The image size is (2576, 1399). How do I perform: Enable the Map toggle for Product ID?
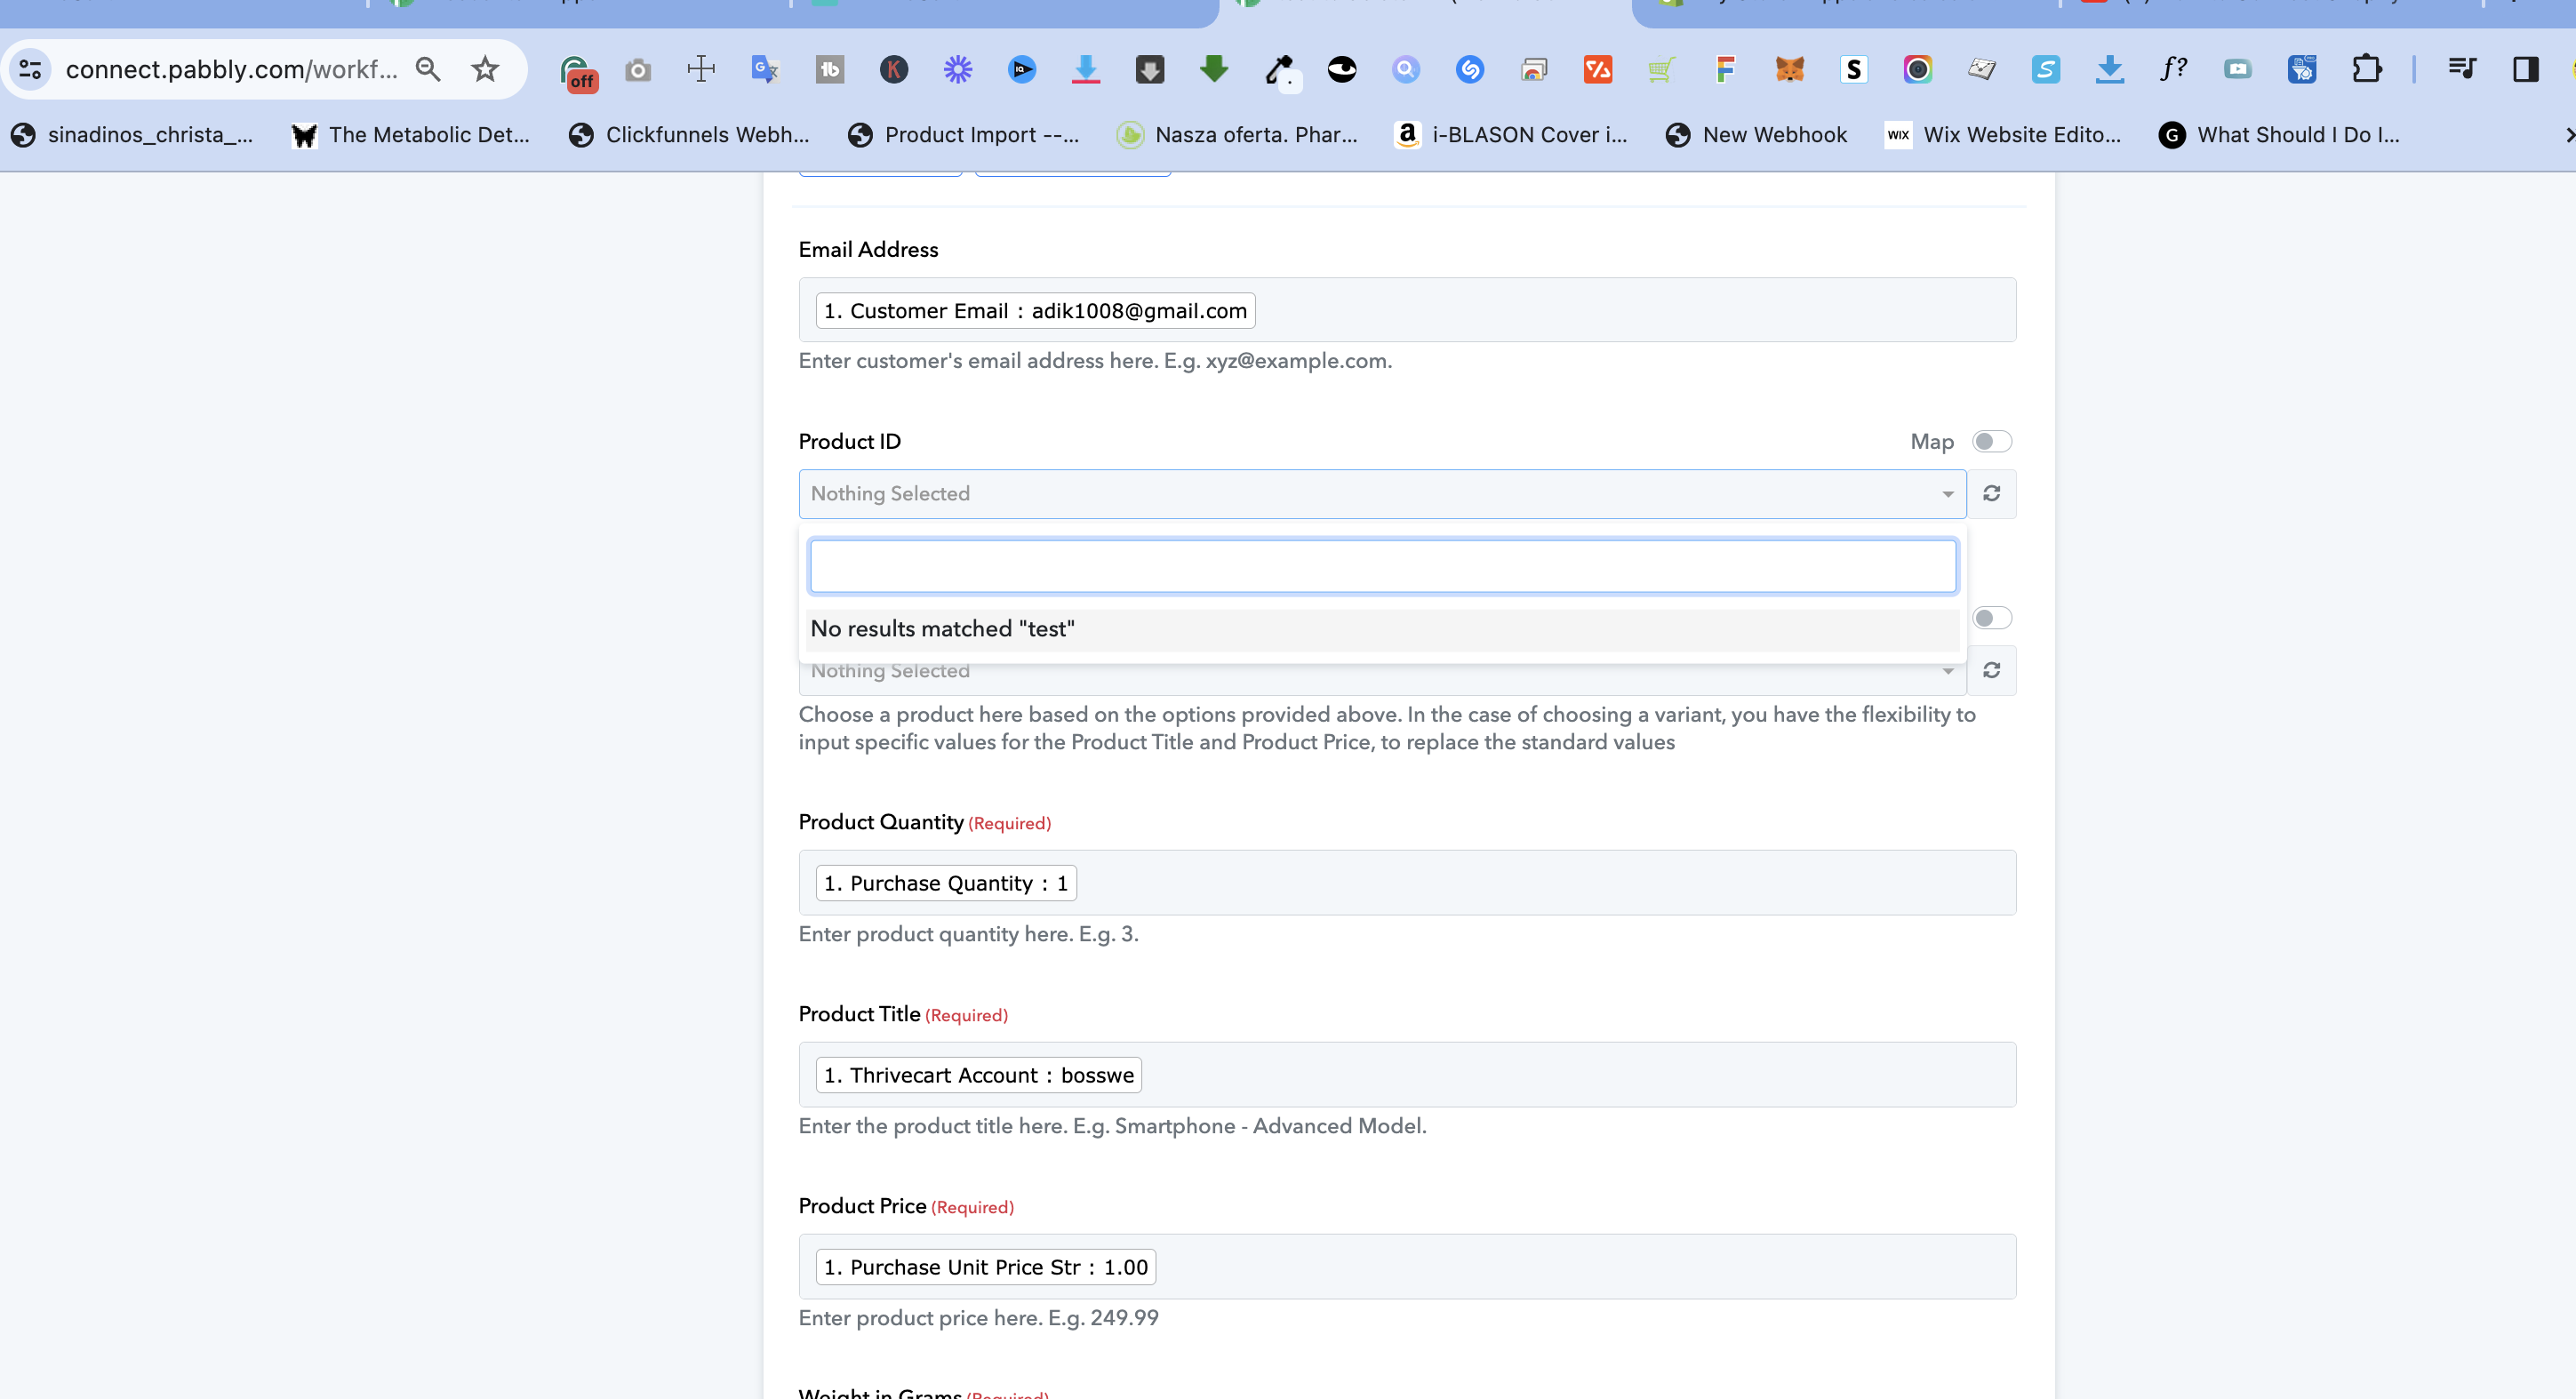click(x=1992, y=441)
